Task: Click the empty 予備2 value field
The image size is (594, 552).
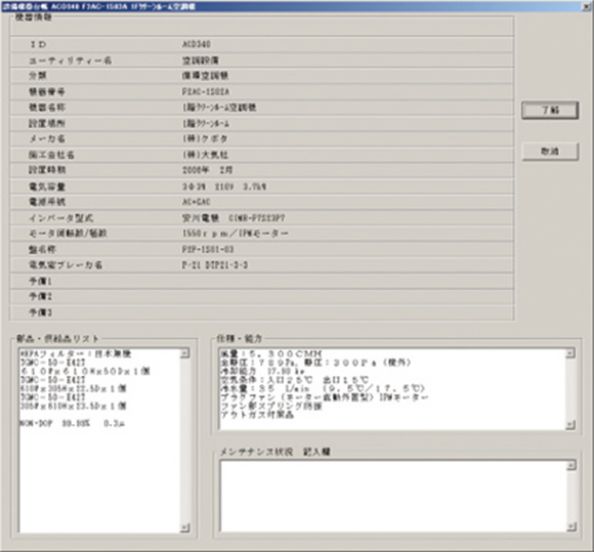Action: click(347, 297)
